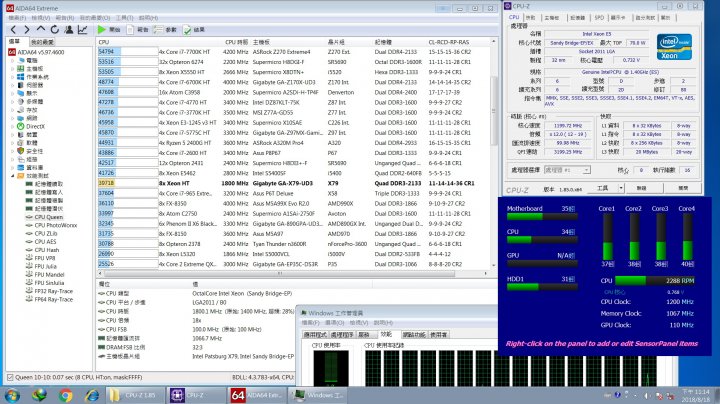Launch Google Chrome from taskbar
The height and width of the screenshot is (404, 720).
coord(65,395)
